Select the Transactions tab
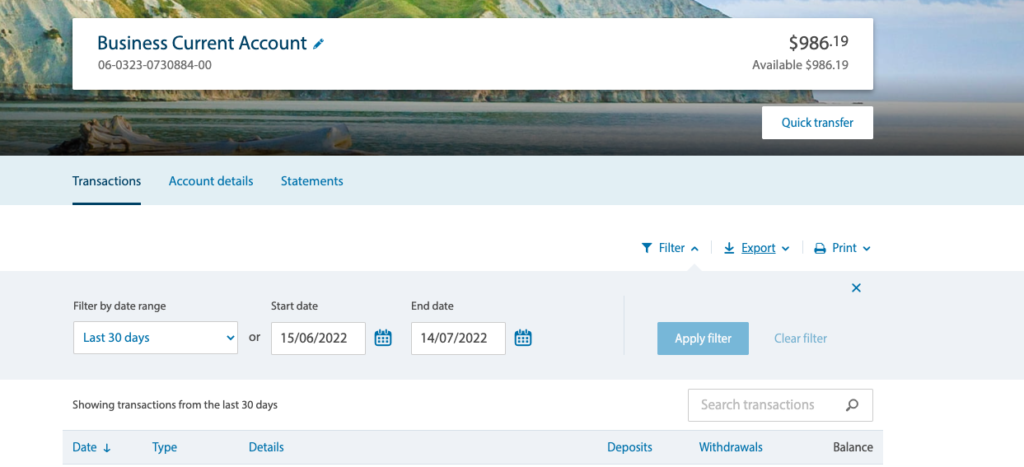The height and width of the screenshot is (467, 1024). pyautogui.click(x=106, y=181)
